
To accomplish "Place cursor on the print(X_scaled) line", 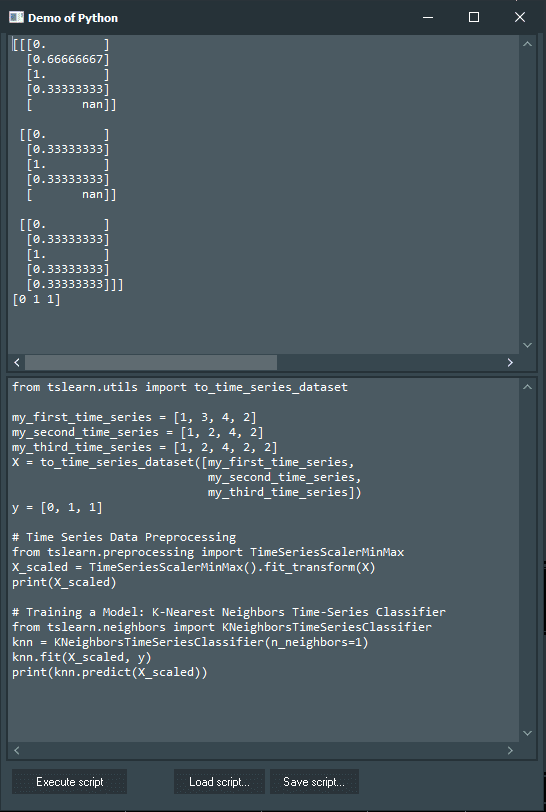I will coord(64,582).
